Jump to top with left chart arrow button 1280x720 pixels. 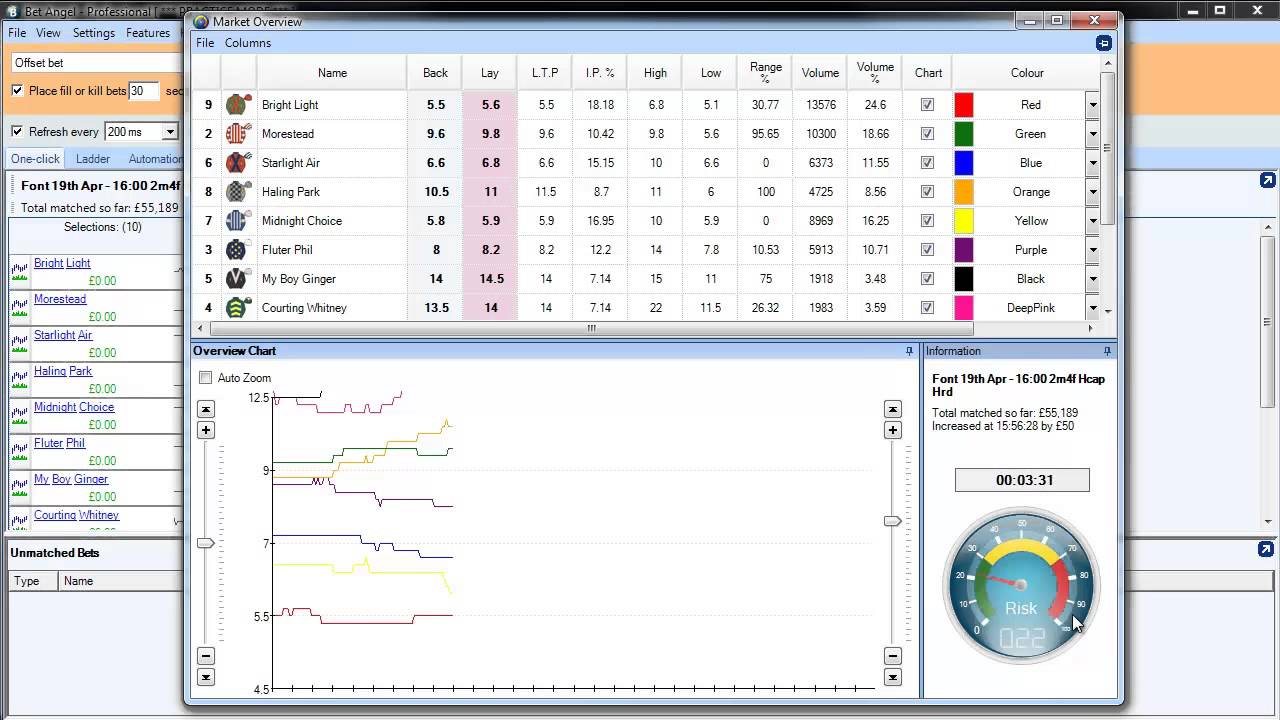point(206,409)
